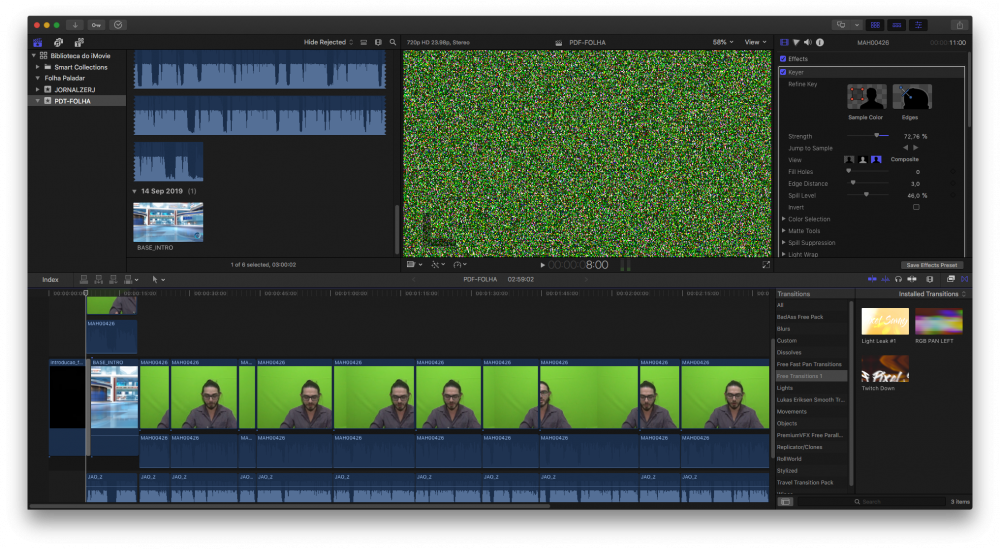Select Lights transitions category
The image size is (1000, 549).
784,388
